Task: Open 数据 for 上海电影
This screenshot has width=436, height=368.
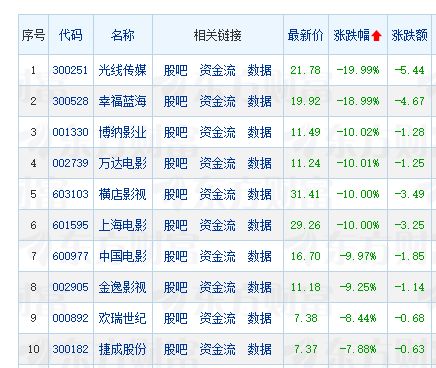Action: point(259,225)
